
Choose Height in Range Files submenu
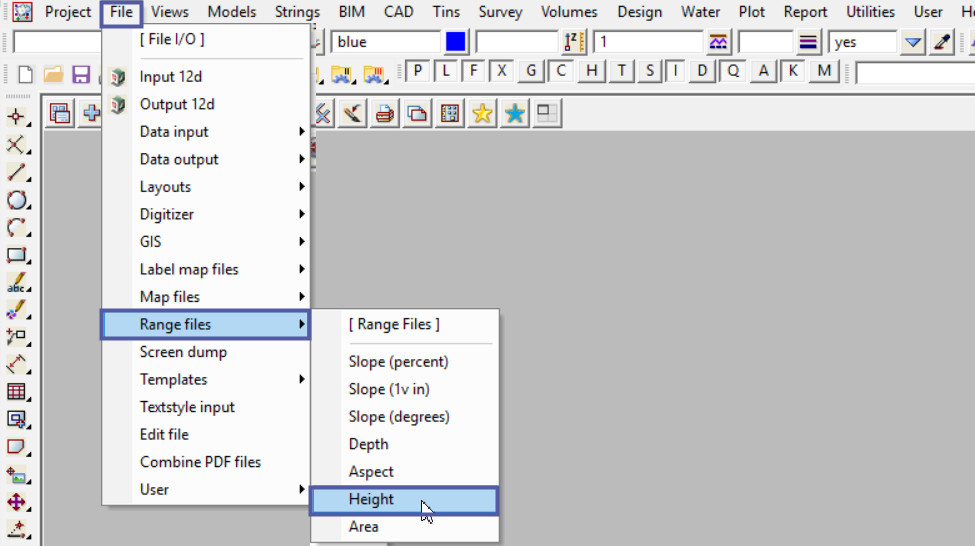404,499
